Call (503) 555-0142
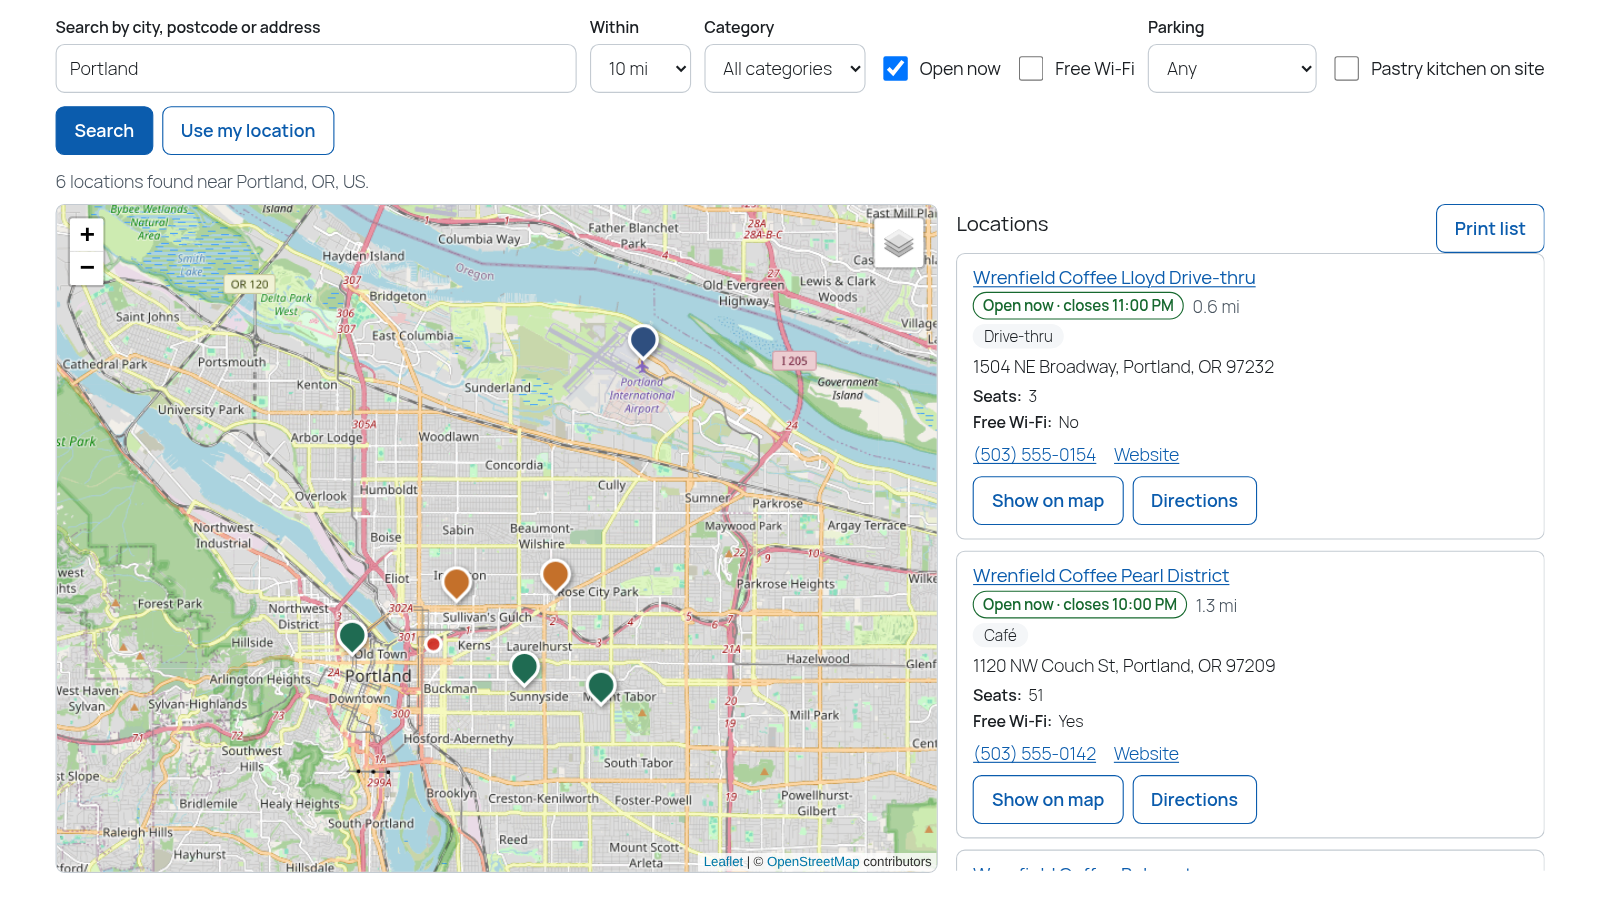Viewport: 1600px width, 900px height. [x=1035, y=754]
